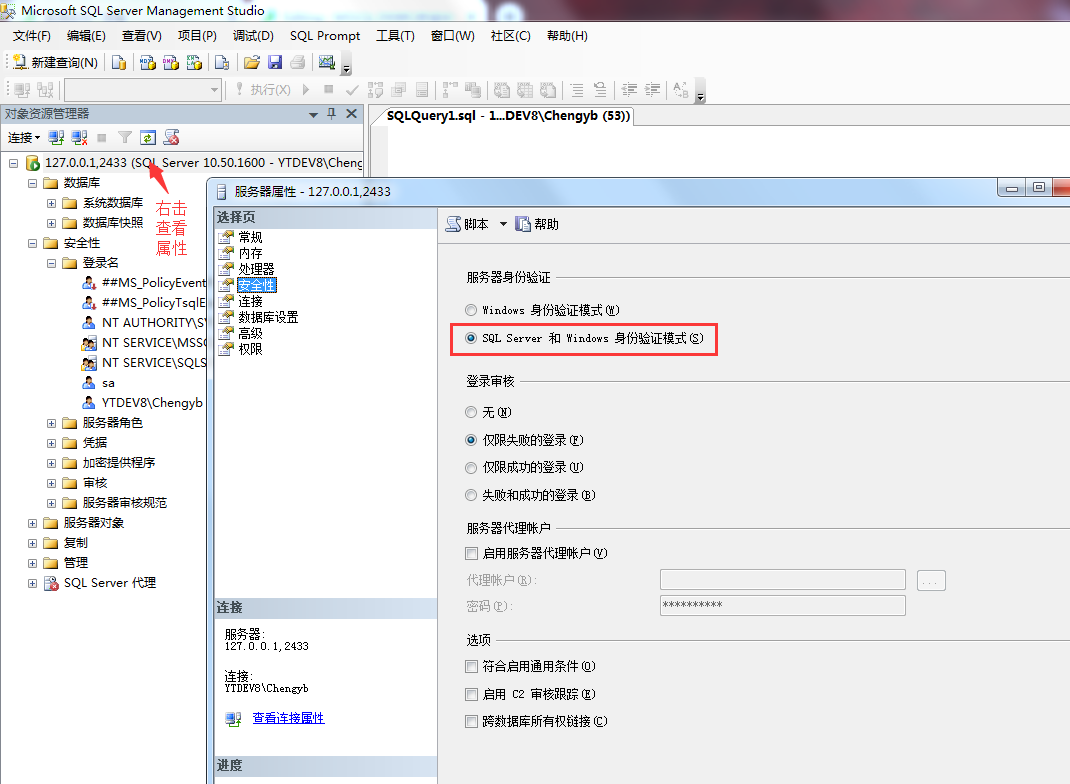Open the SQL Prompt menu

point(325,35)
